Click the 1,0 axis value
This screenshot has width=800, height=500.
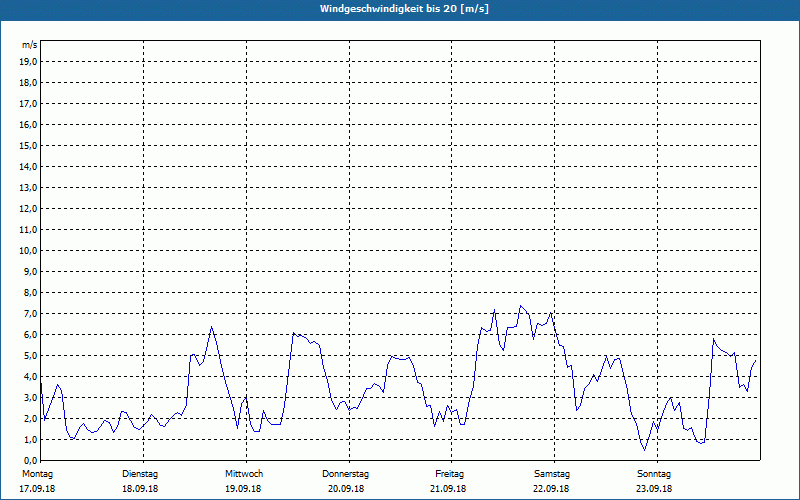coord(30,440)
